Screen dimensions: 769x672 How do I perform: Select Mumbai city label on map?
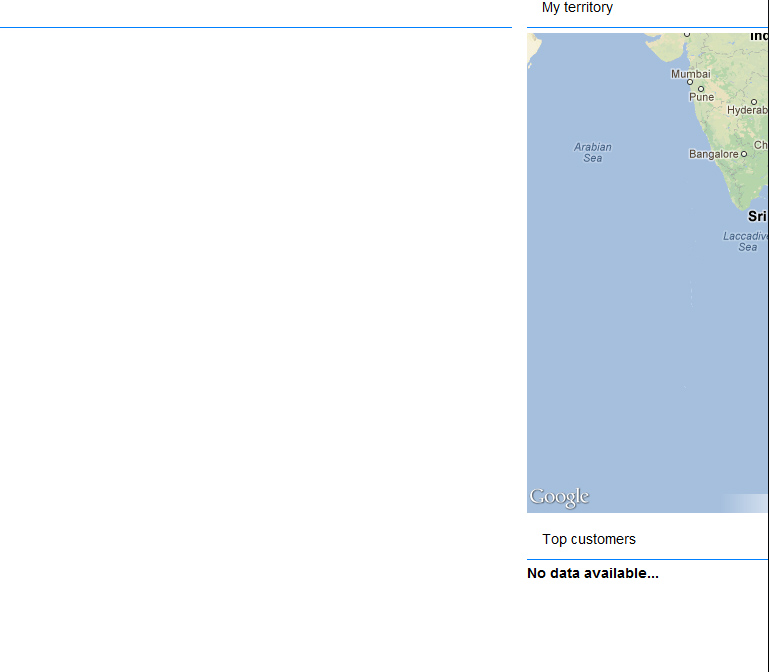[691, 74]
